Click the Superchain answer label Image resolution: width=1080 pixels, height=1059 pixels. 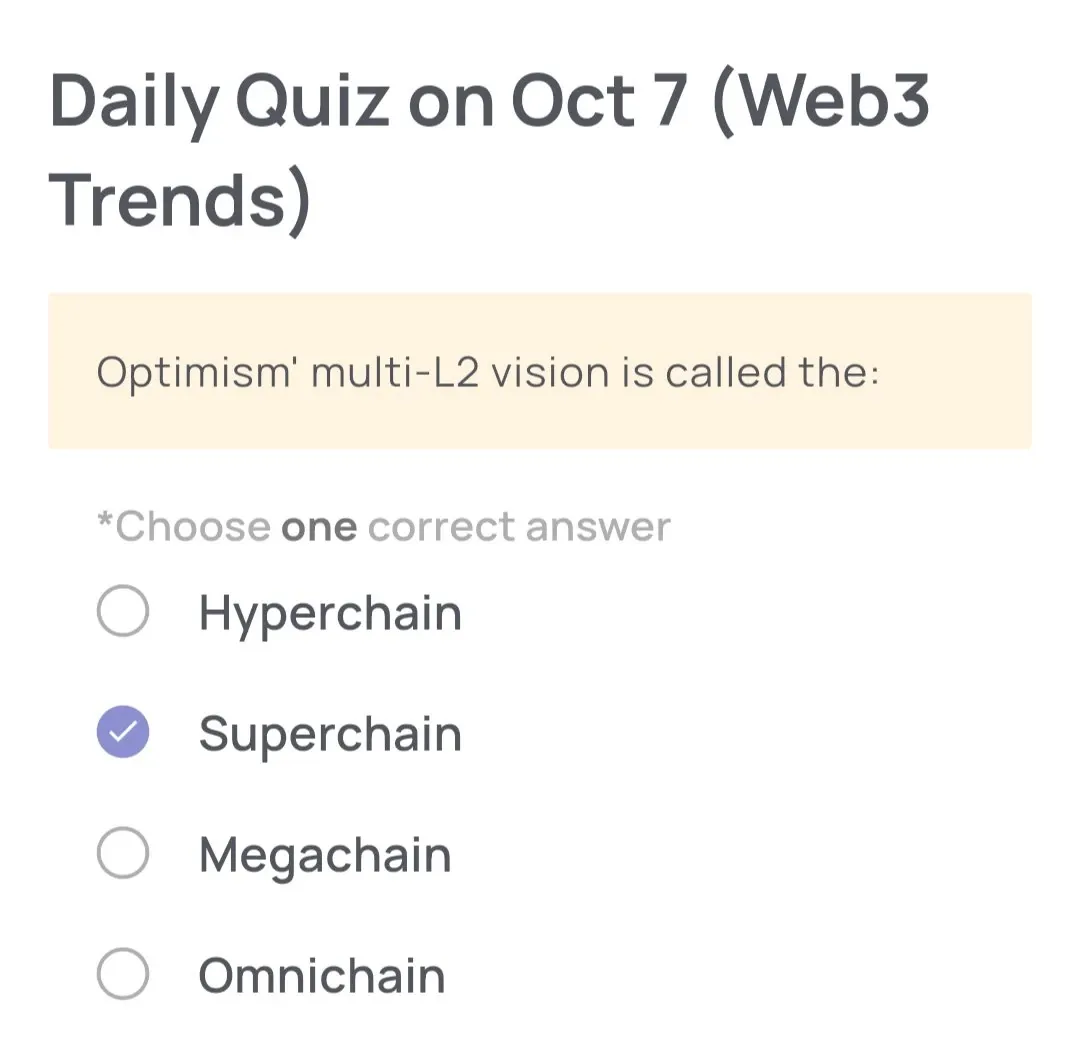tap(330, 734)
